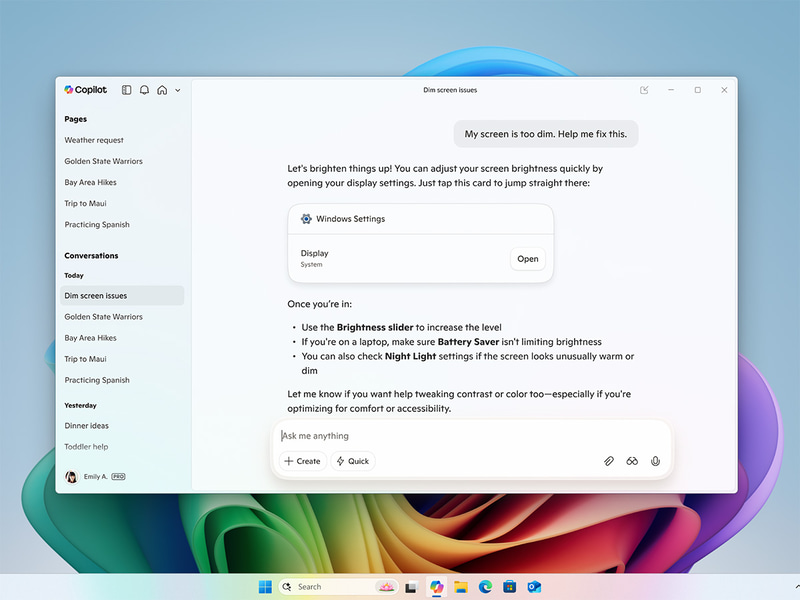The width and height of the screenshot is (800, 600).
Task: Click the Ask me anything input field
Action: point(472,436)
